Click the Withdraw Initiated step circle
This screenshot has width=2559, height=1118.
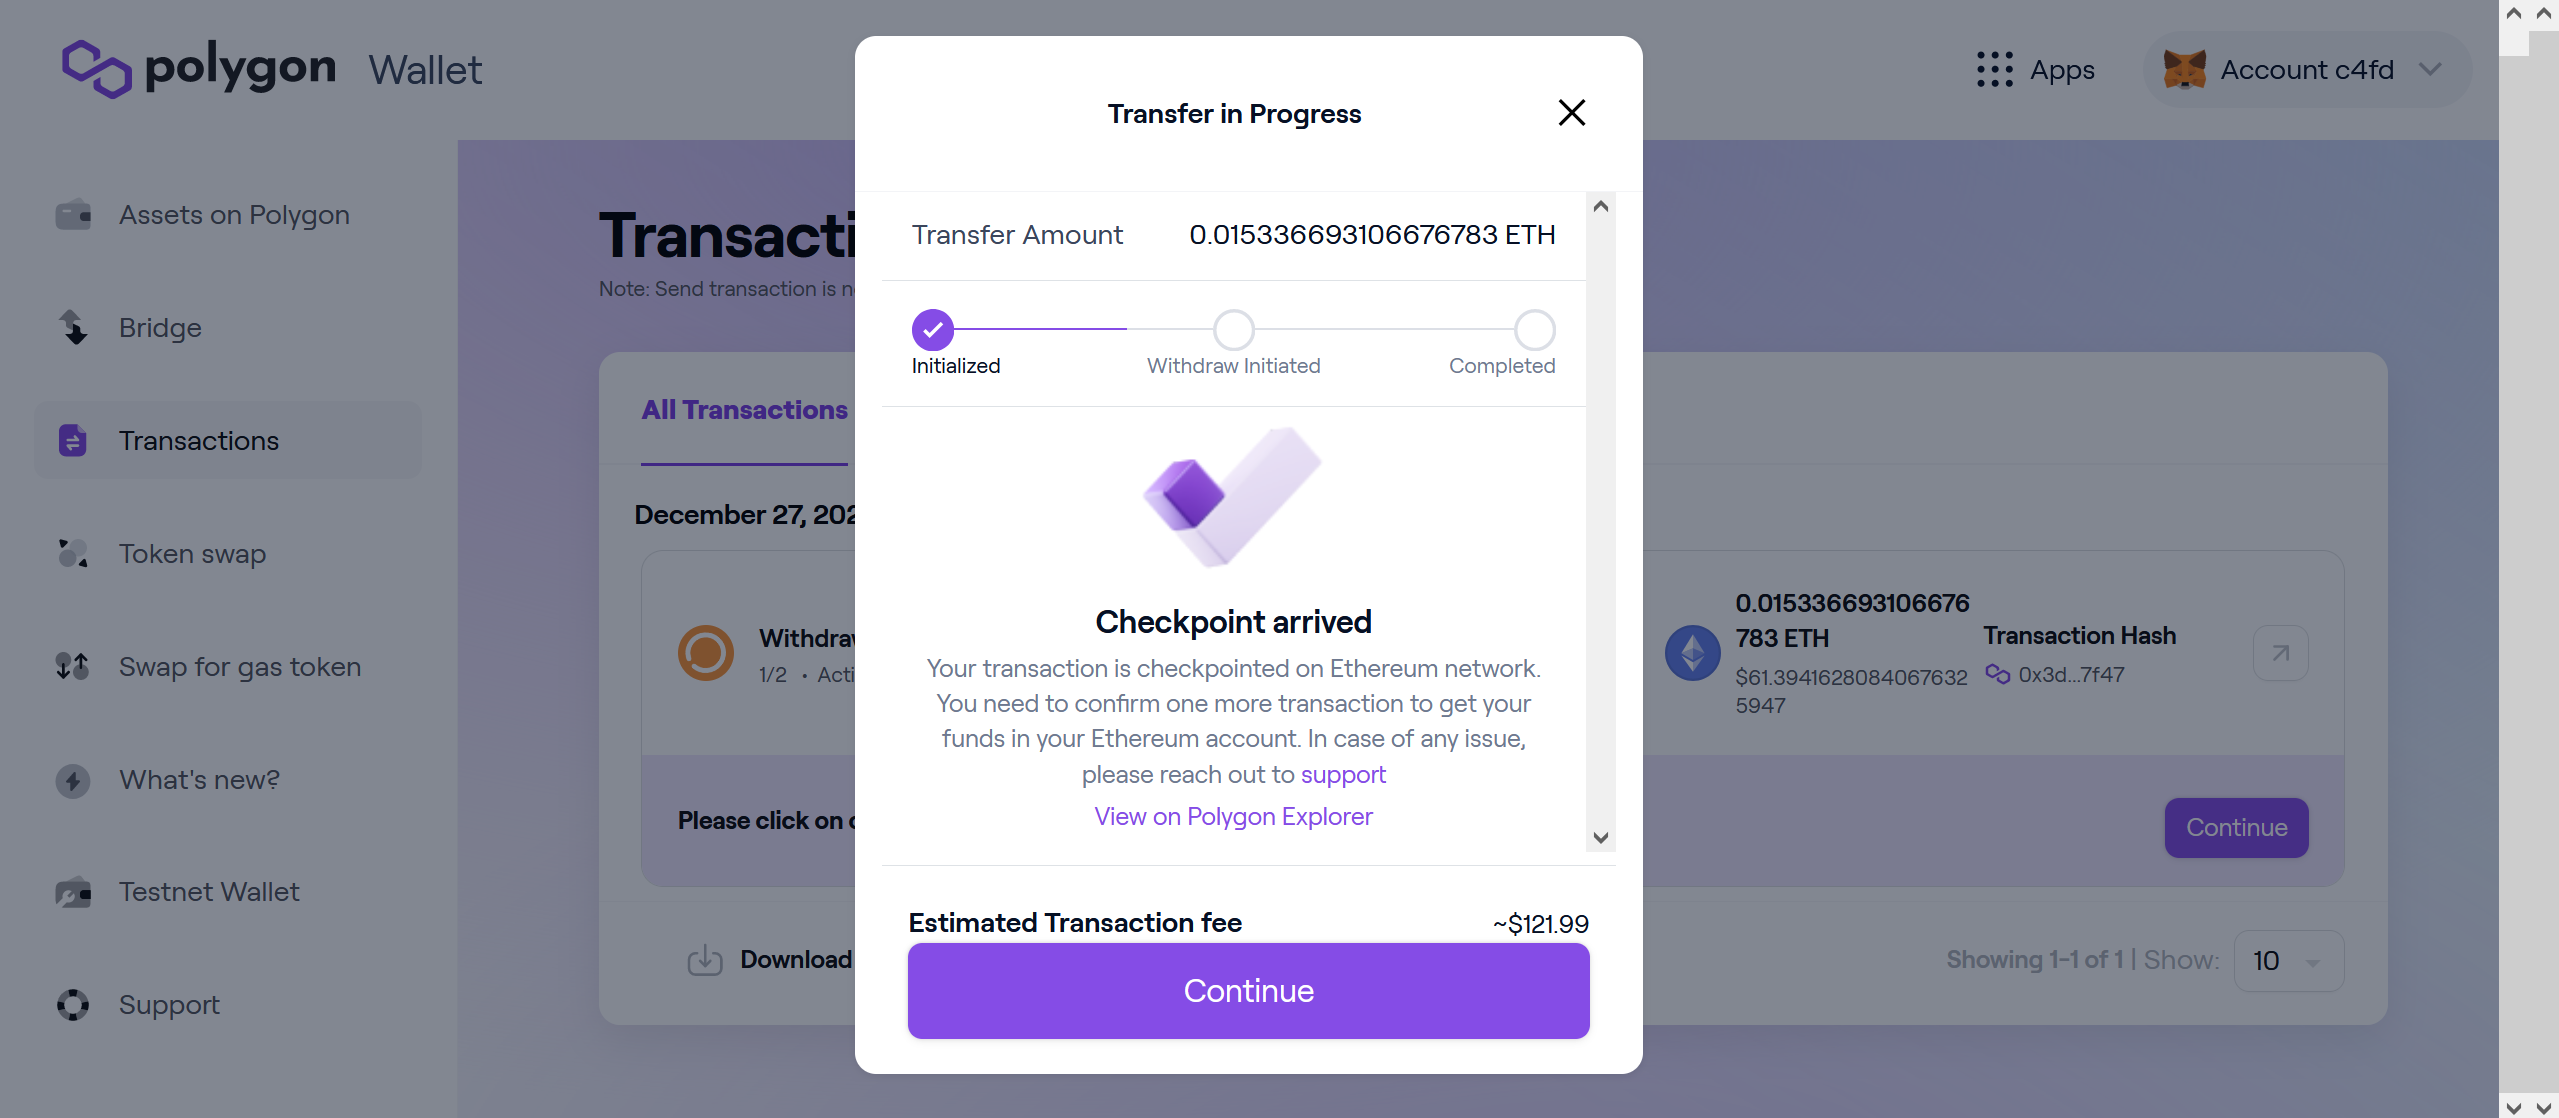pyautogui.click(x=1233, y=329)
